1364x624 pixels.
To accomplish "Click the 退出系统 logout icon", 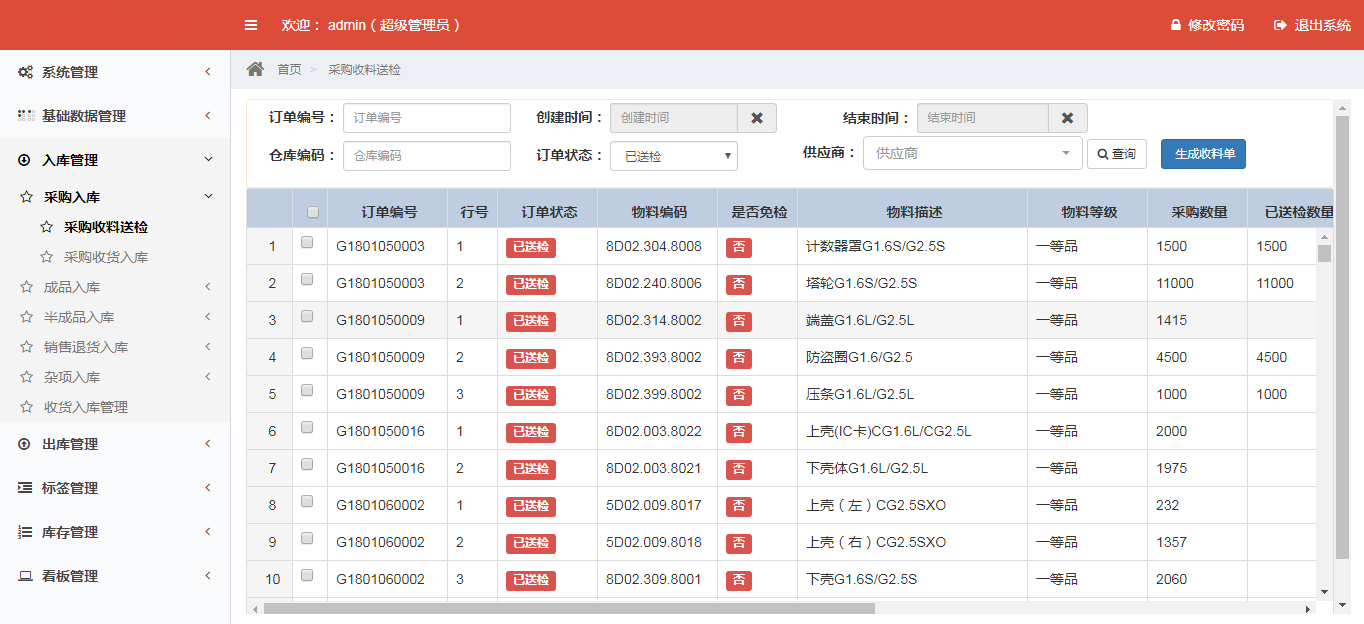I will (x=1280, y=25).
